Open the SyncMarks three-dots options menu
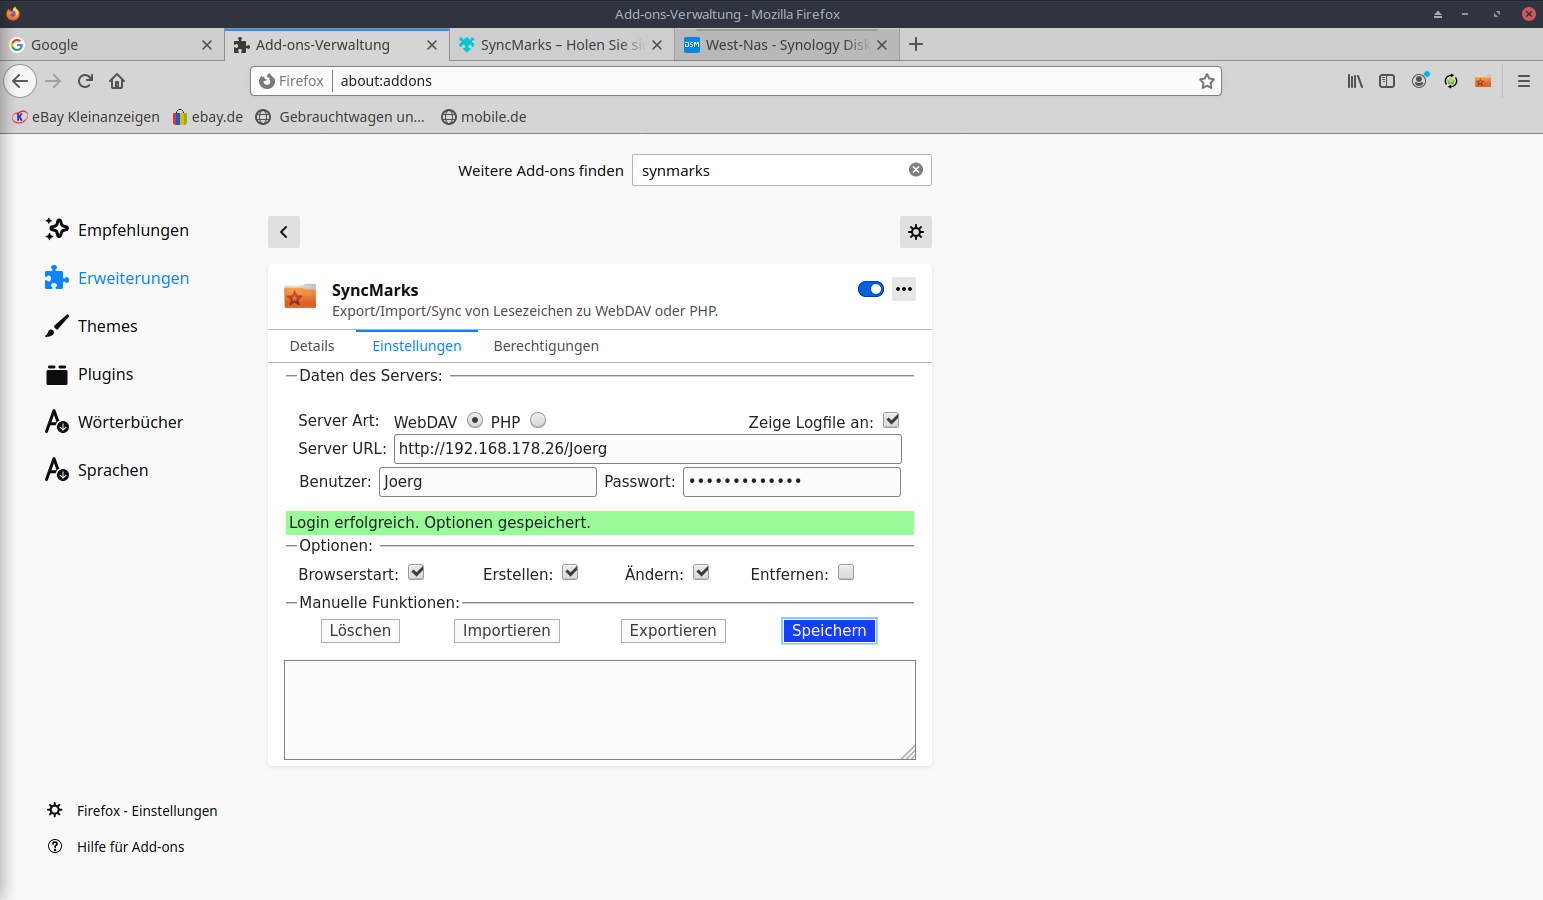Screen dimensions: 1543x900 click(x=904, y=289)
